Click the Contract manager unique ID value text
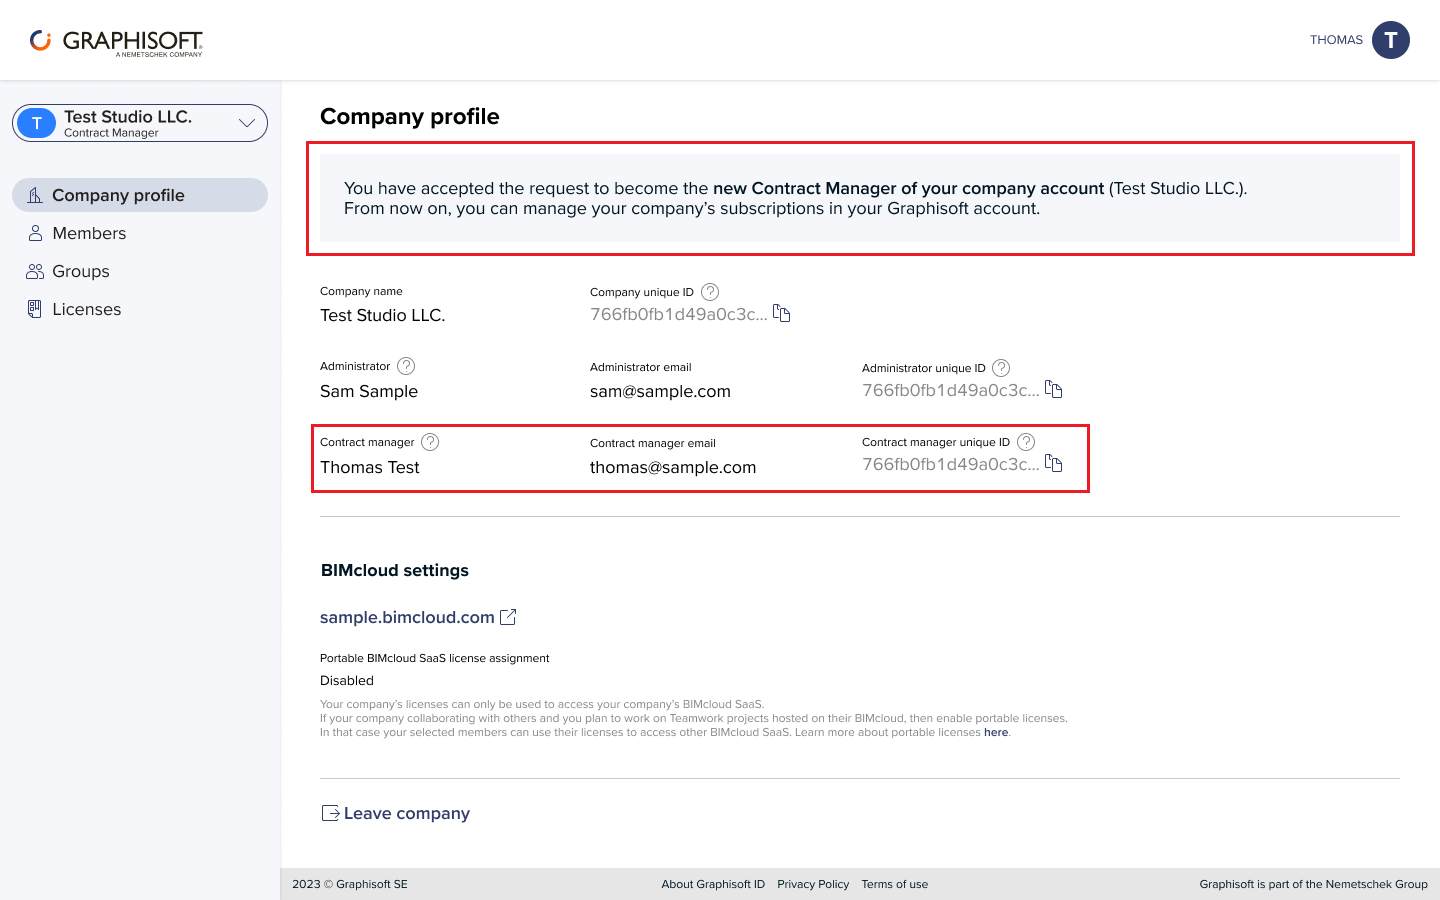This screenshot has width=1440, height=900. (950, 464)
